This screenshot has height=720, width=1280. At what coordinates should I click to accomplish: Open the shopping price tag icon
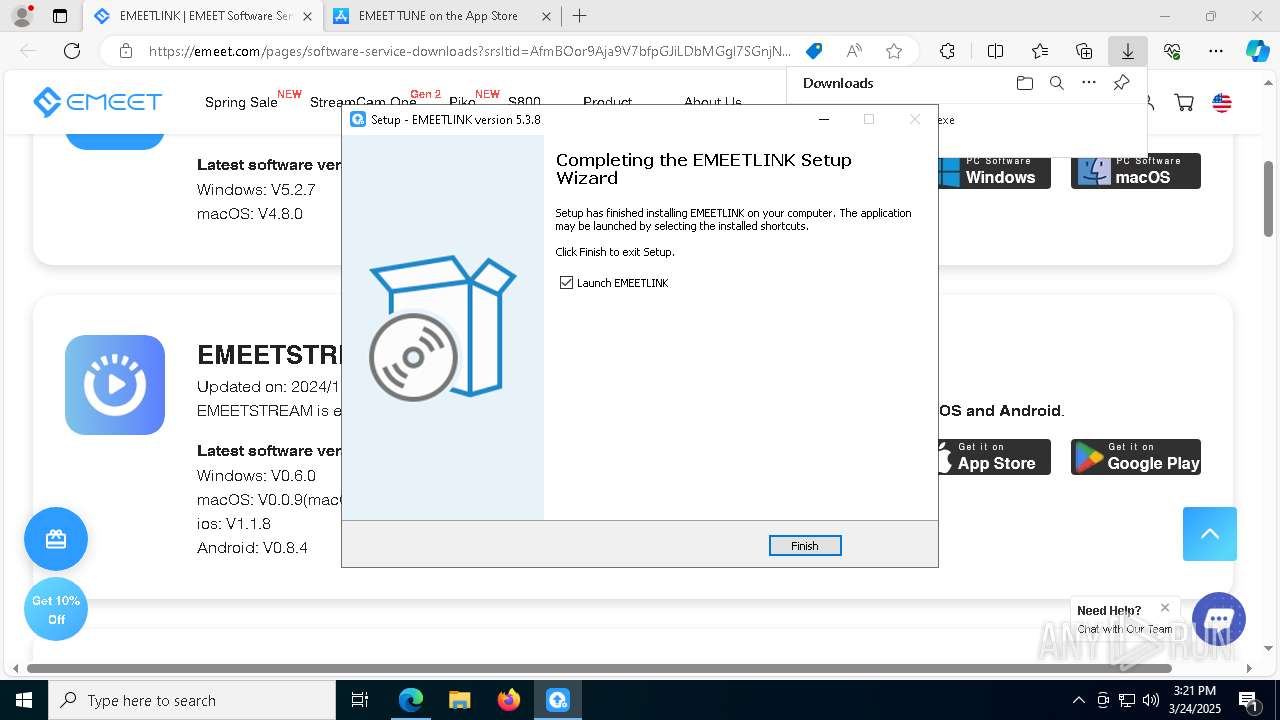(814, 51)
